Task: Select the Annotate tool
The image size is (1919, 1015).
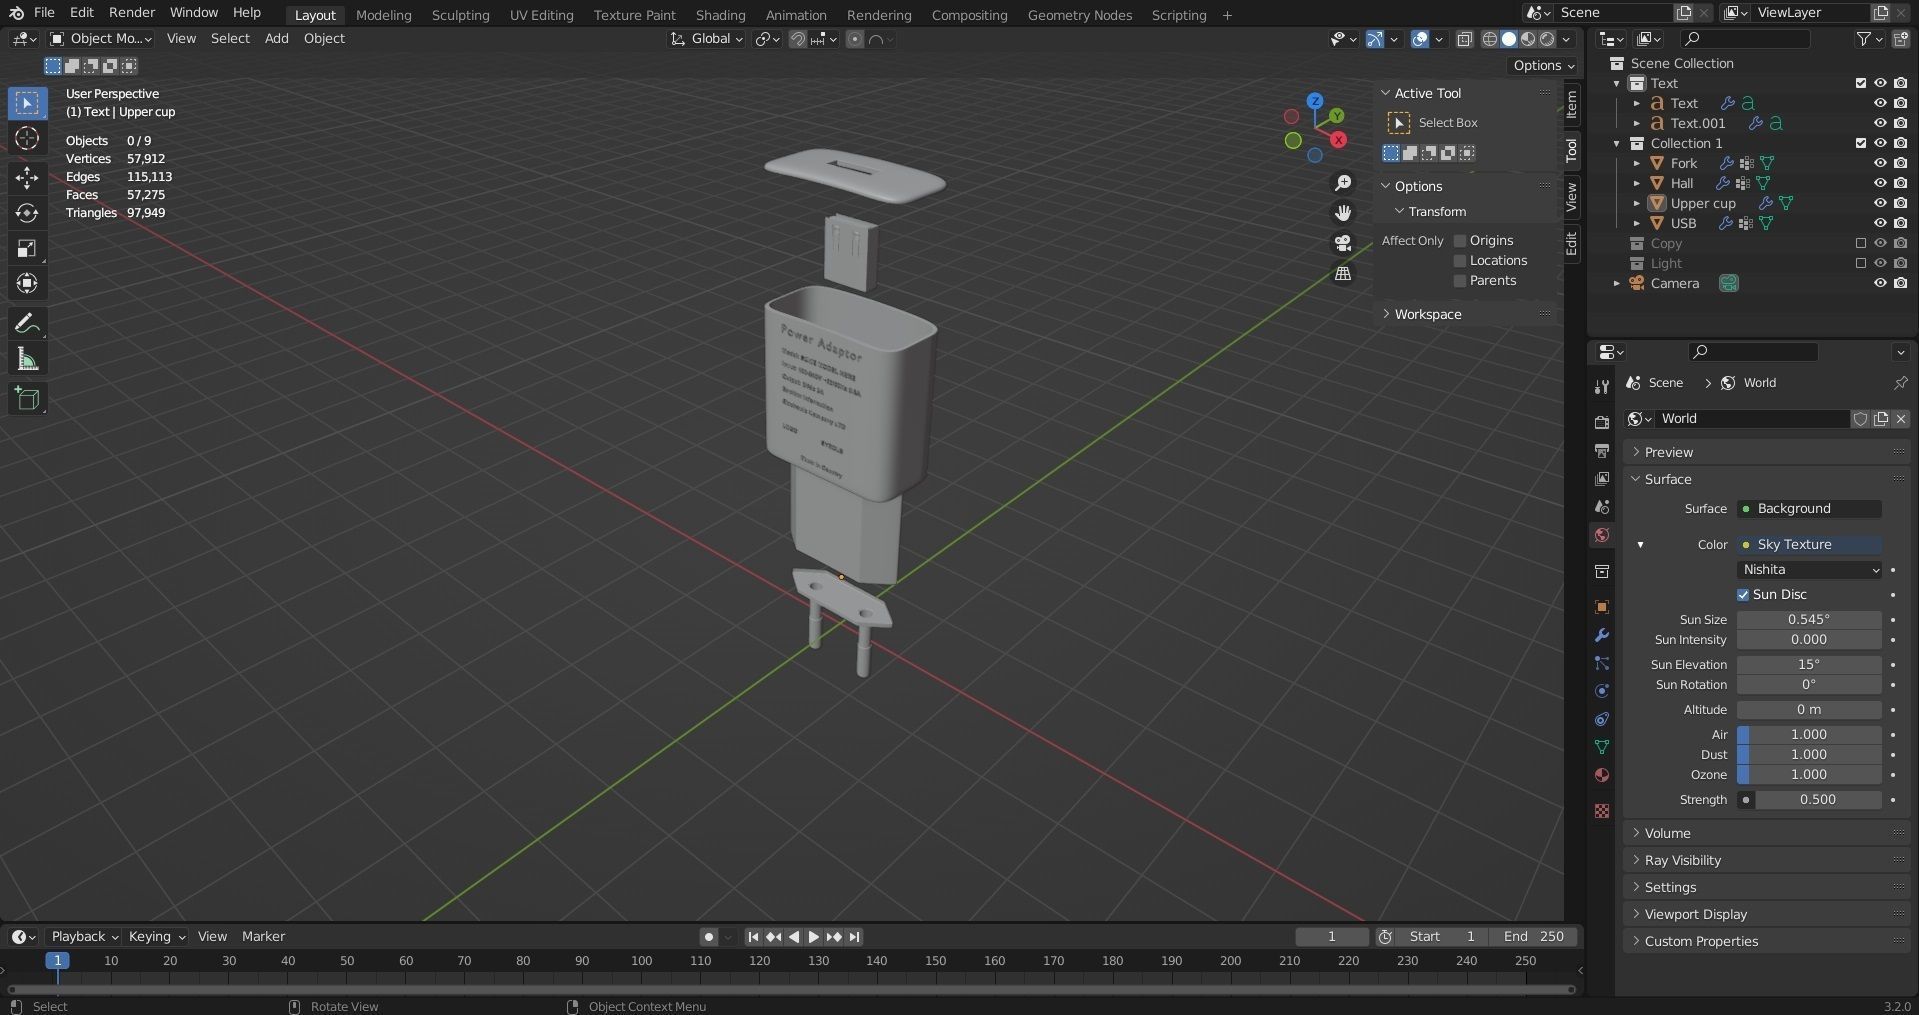Action: 27,324
